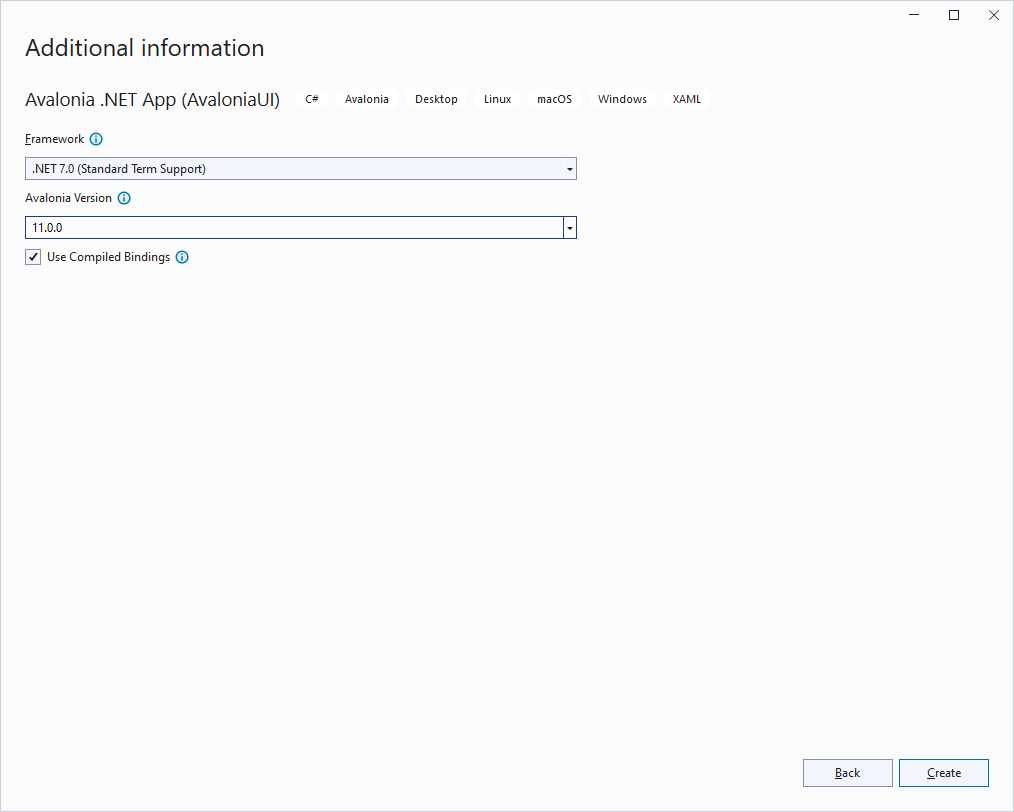Maximize the dialog window
This screenshot has width=1014, height=812.
coord(953,15)
